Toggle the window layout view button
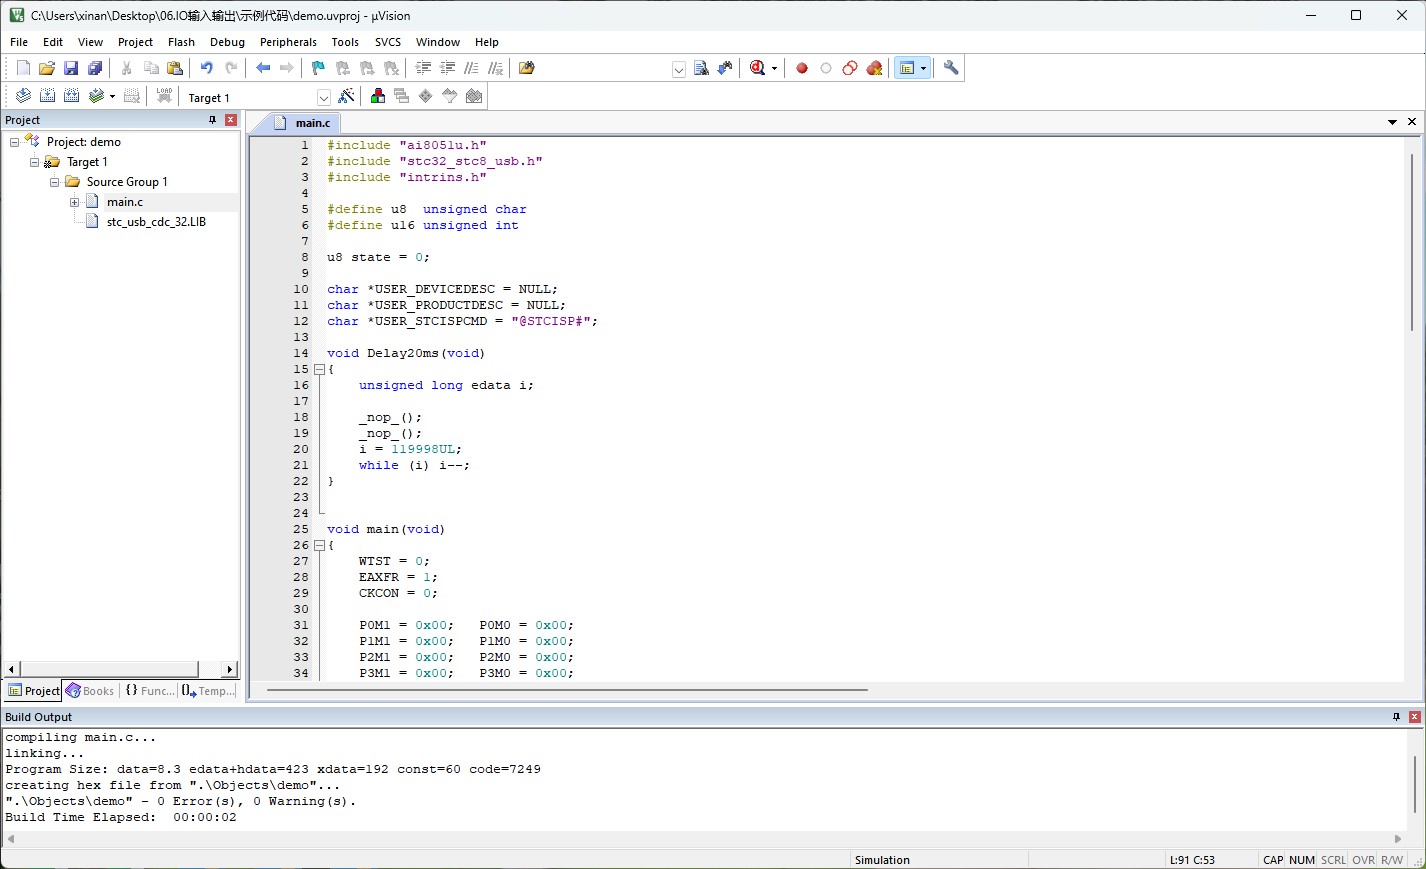The height and width of the screenshot is (869, 1426). pyautogui.click(x=907, y=68)
